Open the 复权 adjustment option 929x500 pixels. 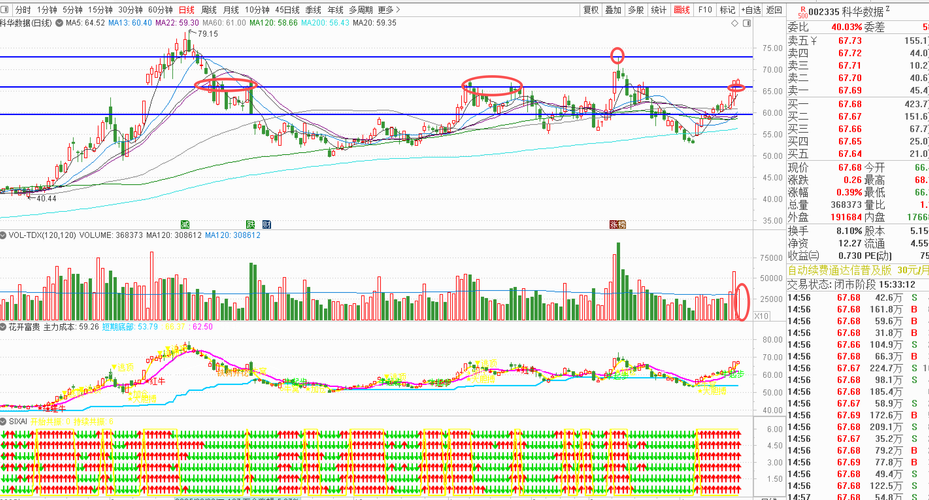[x=591, y=9]
